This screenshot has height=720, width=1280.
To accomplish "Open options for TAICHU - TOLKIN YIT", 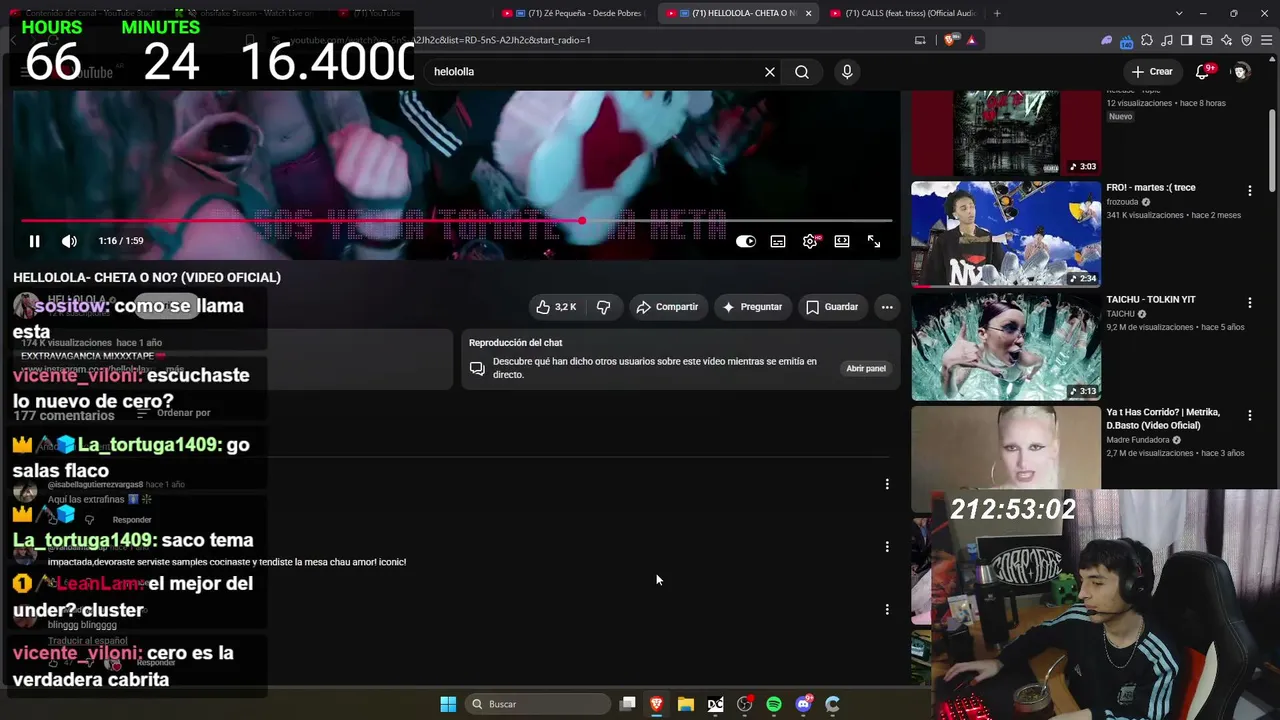I will [x=1249, y=302].
